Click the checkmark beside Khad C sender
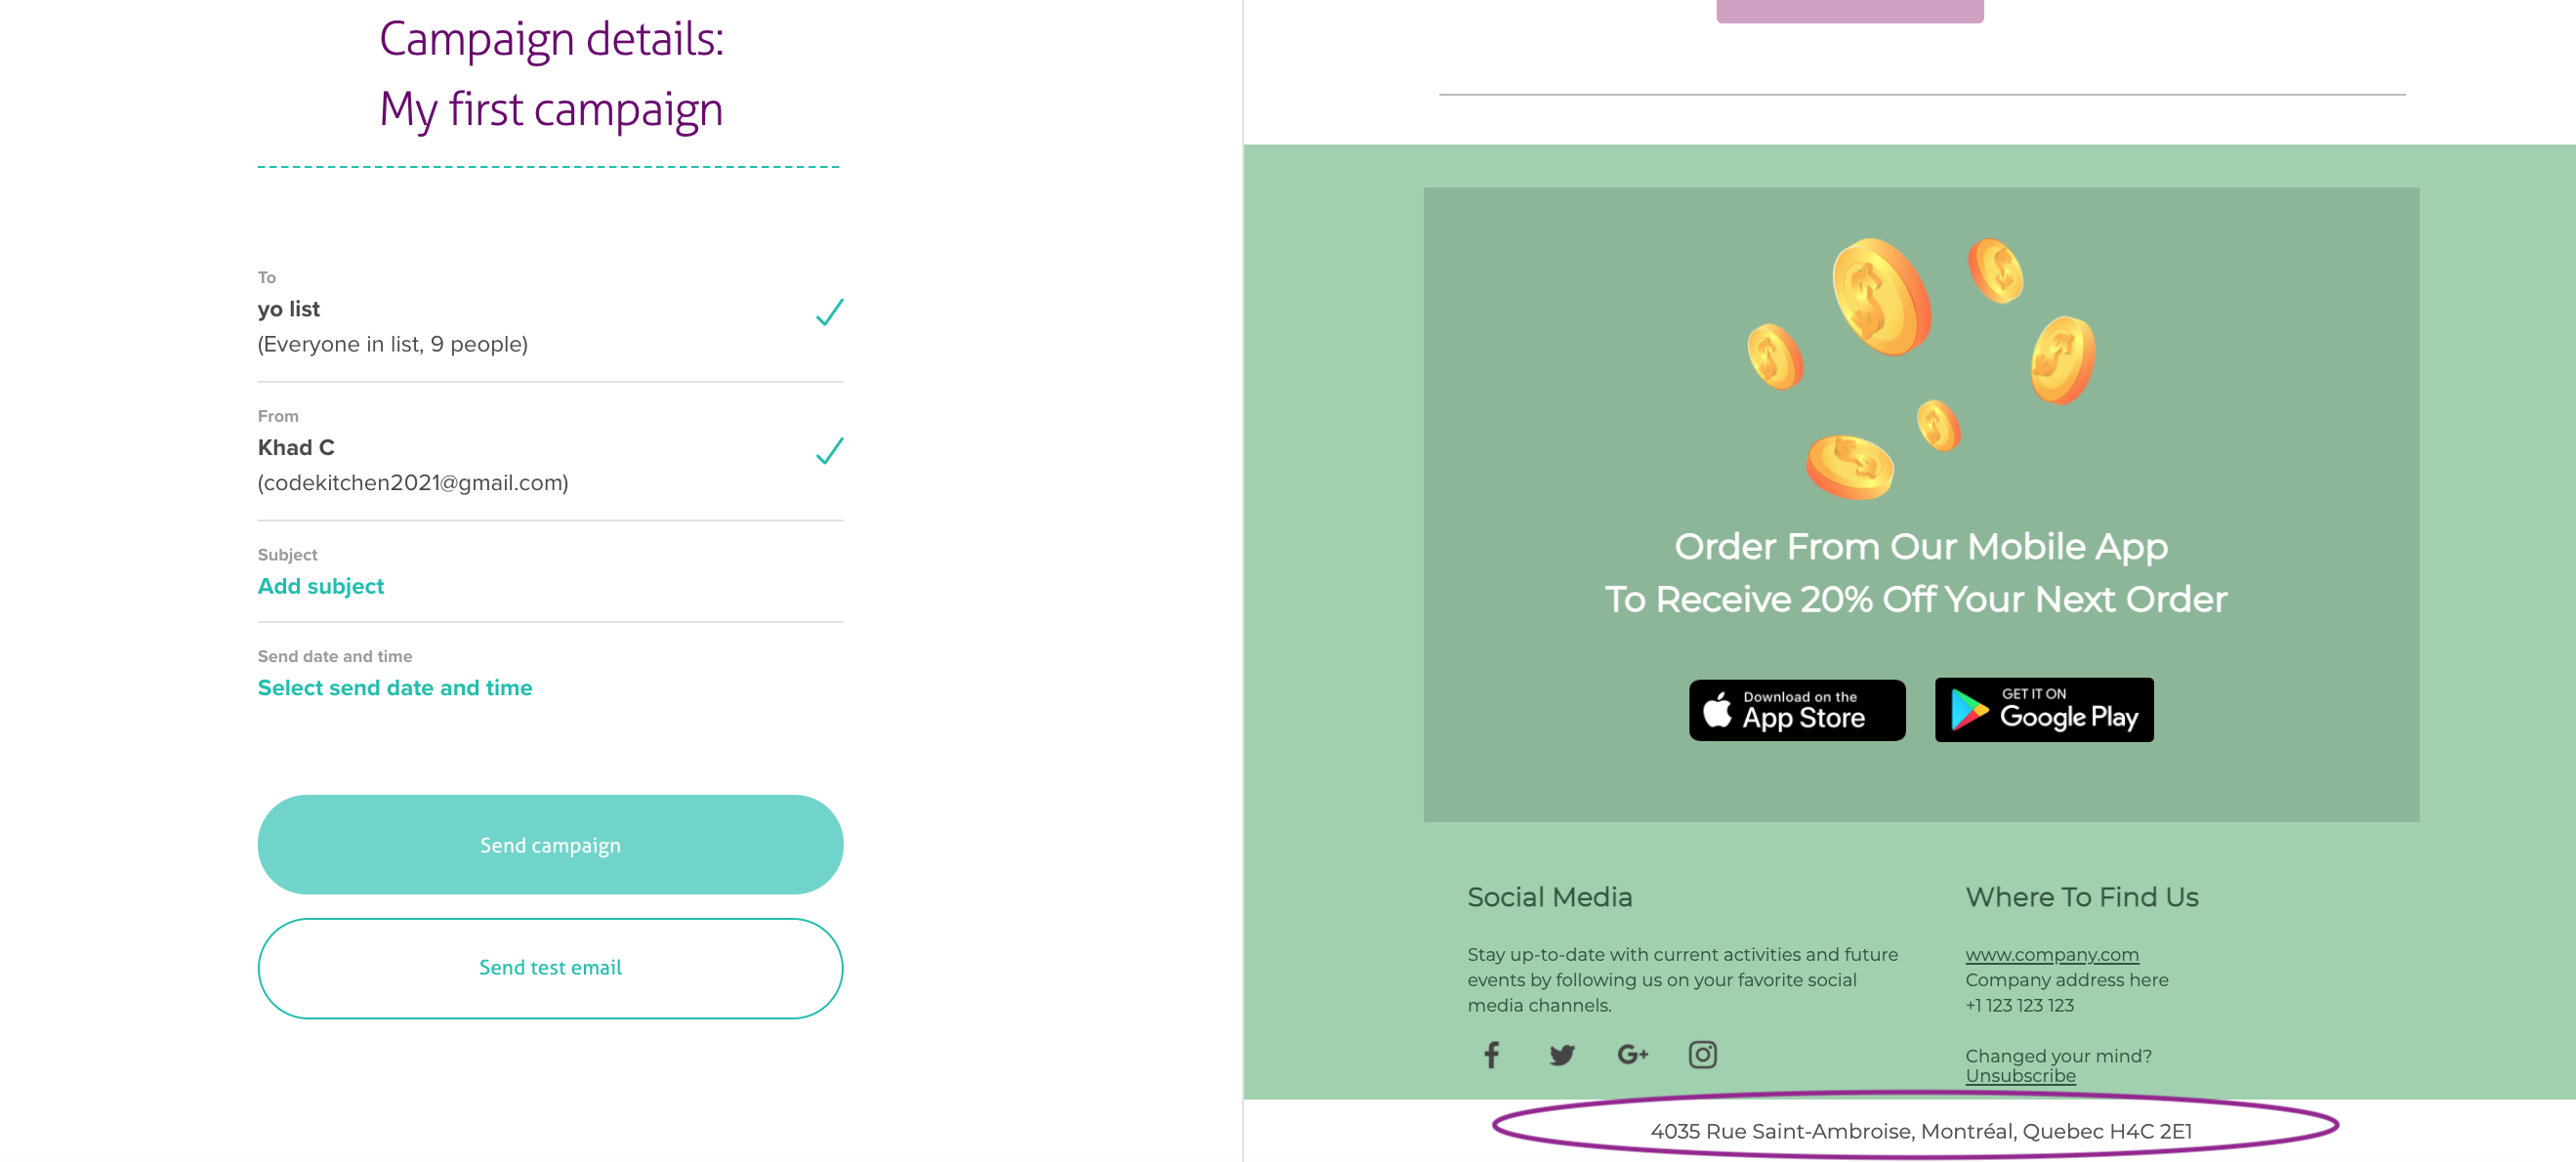 point(829,451)
